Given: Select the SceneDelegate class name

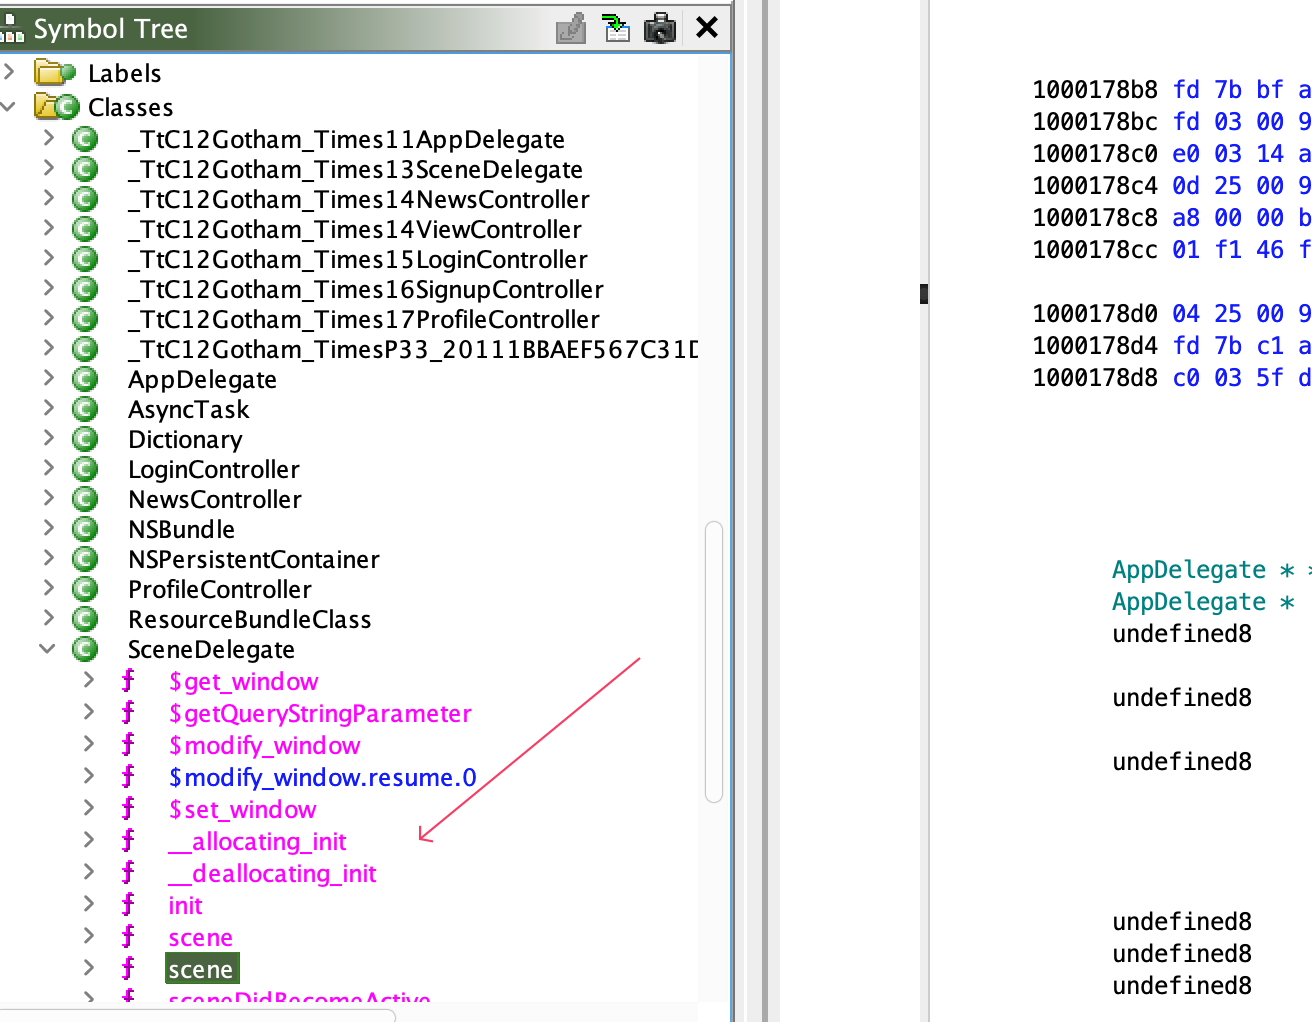Looking at the screenshot, I should (211, 650).
